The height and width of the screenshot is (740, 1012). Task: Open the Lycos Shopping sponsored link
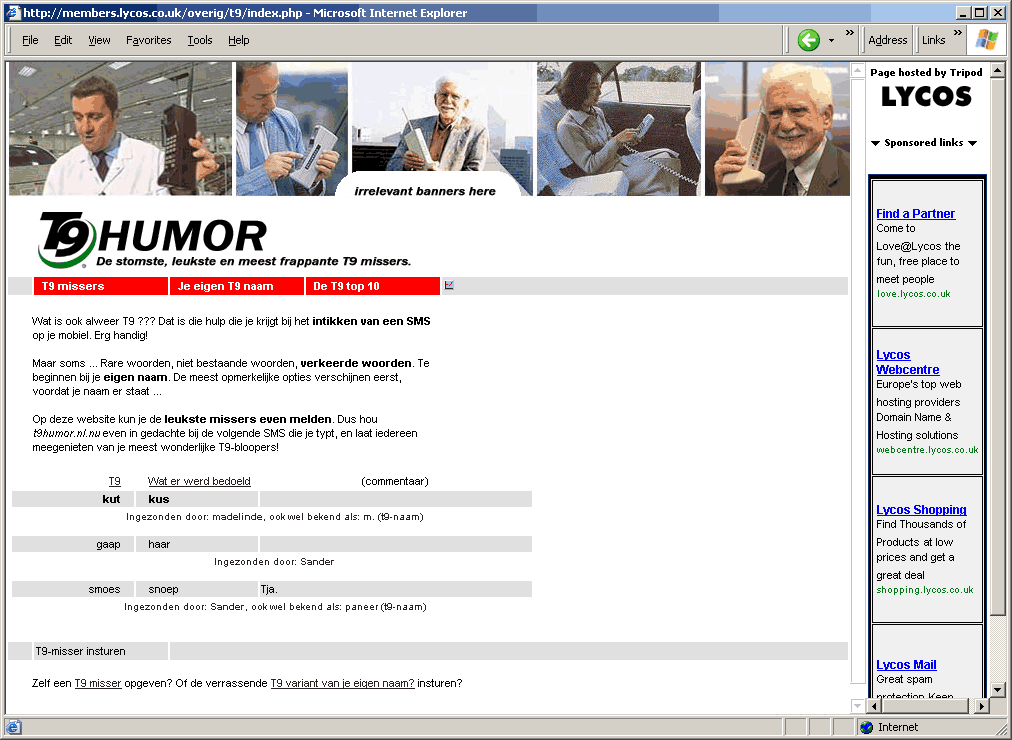[921, 510]
